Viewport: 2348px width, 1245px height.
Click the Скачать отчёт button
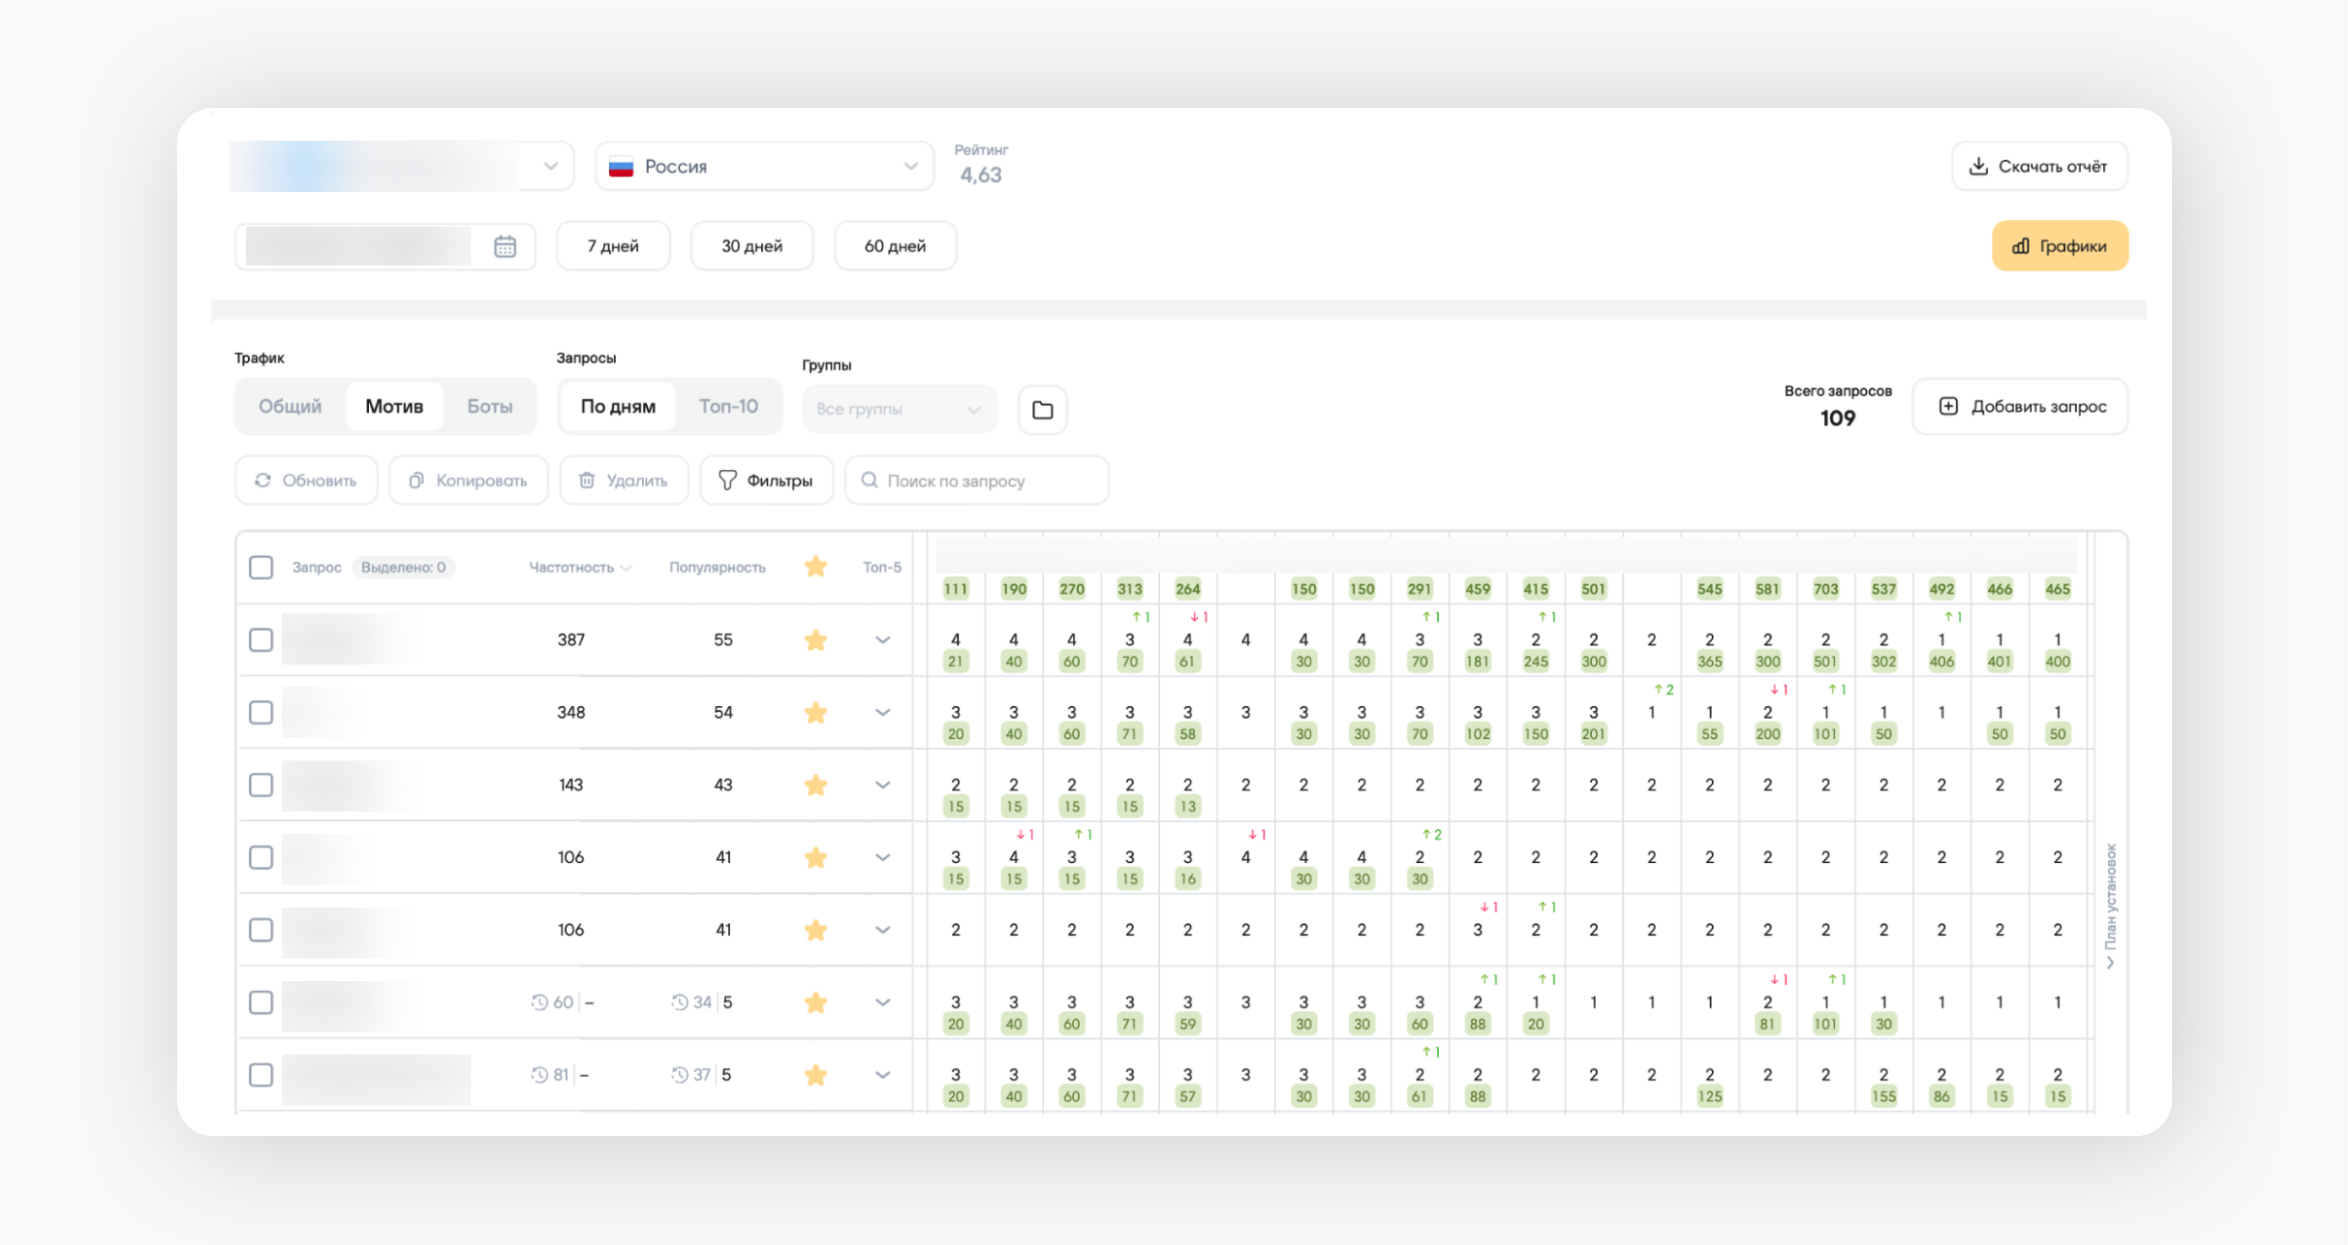[2038, 166]
